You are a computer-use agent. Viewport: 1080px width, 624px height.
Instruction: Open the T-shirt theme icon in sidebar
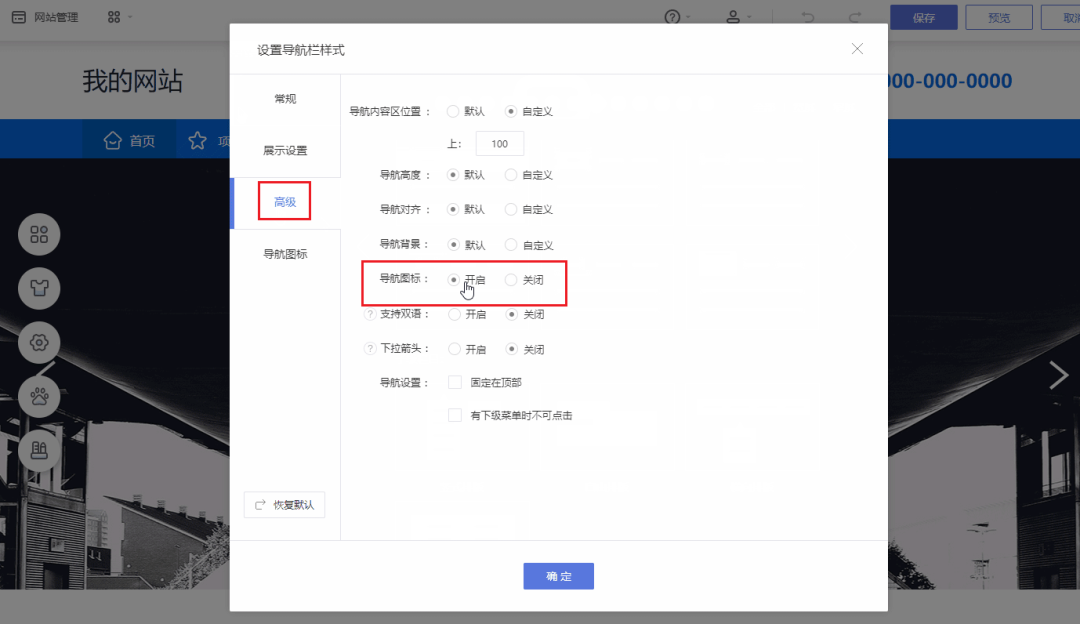(x=39, y=289)
